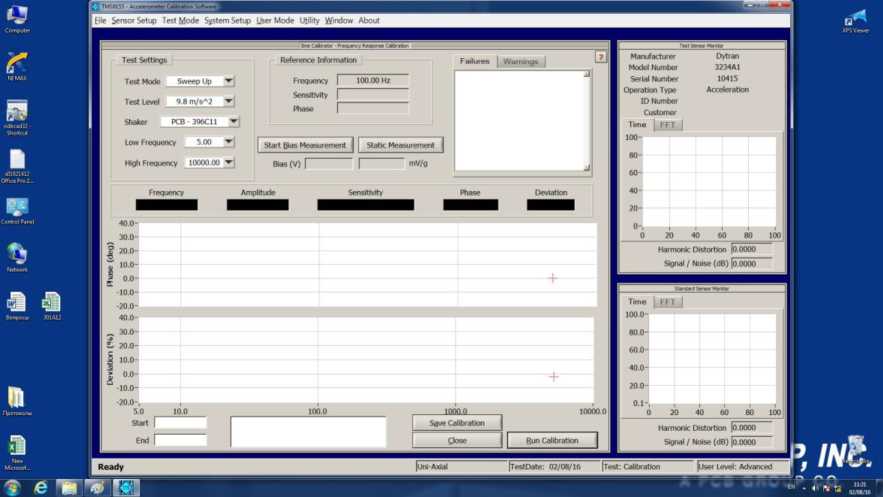Click the file explorer folder taskbar icon
This screenshot has height=497, width=883.
(69, 487)
